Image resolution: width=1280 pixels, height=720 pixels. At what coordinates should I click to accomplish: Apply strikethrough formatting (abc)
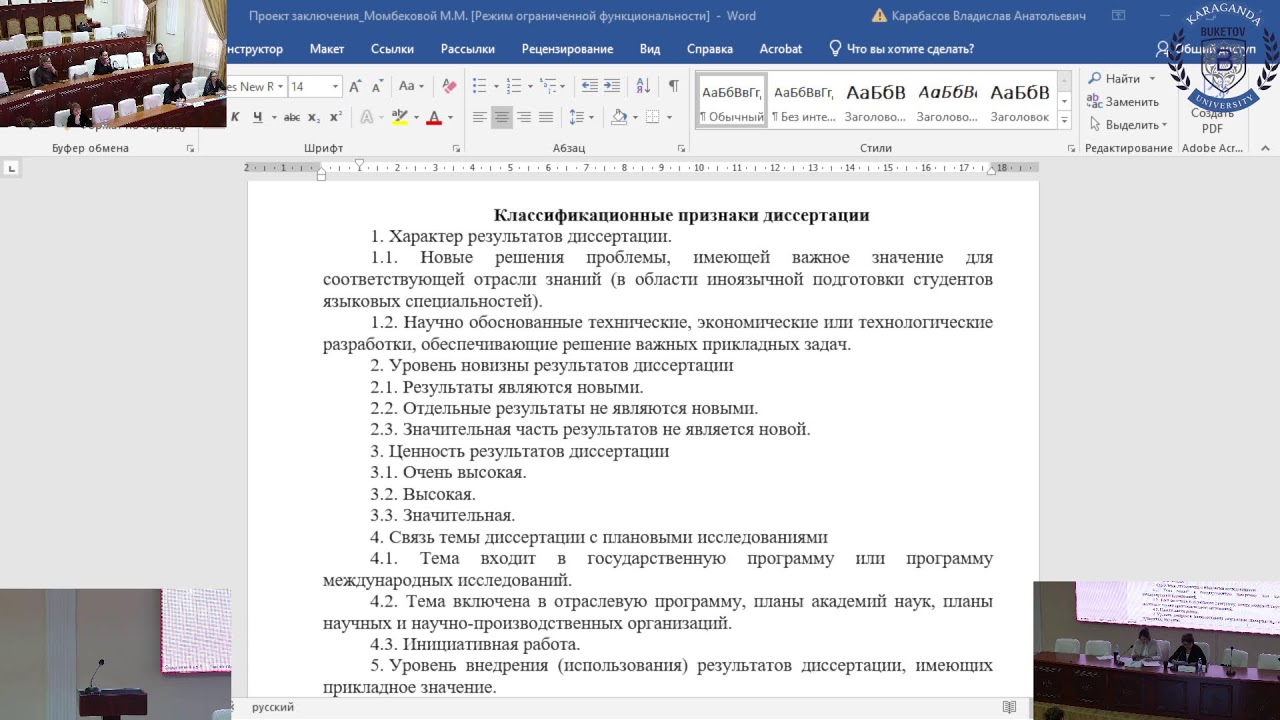292,117
